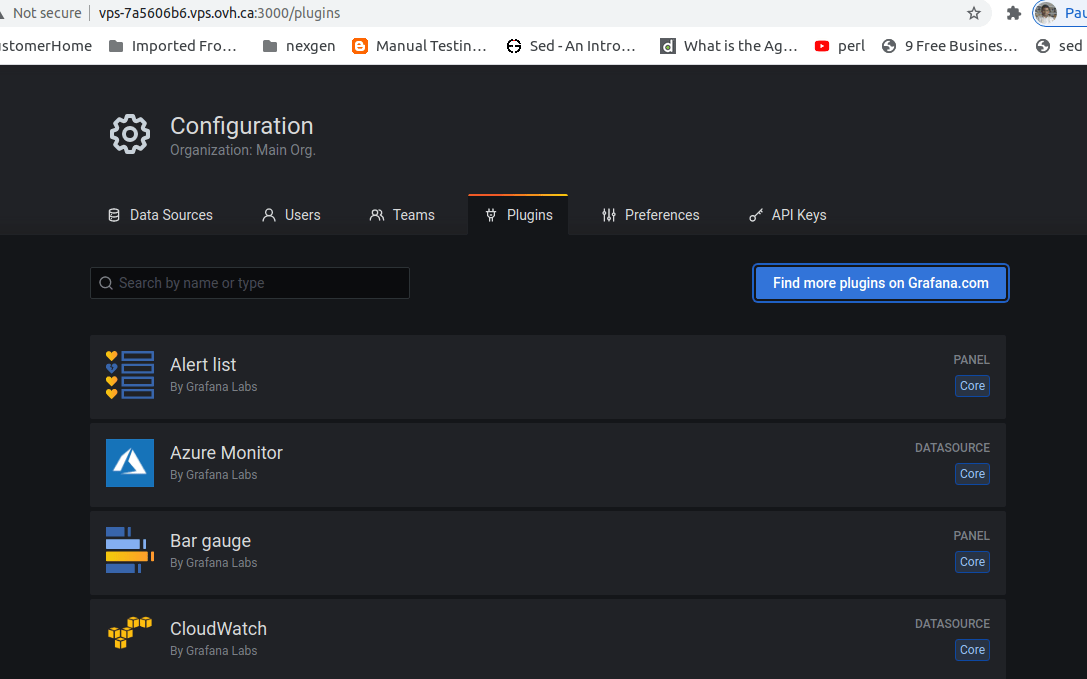Click the Alert list plugin icon

coord(130,375)
